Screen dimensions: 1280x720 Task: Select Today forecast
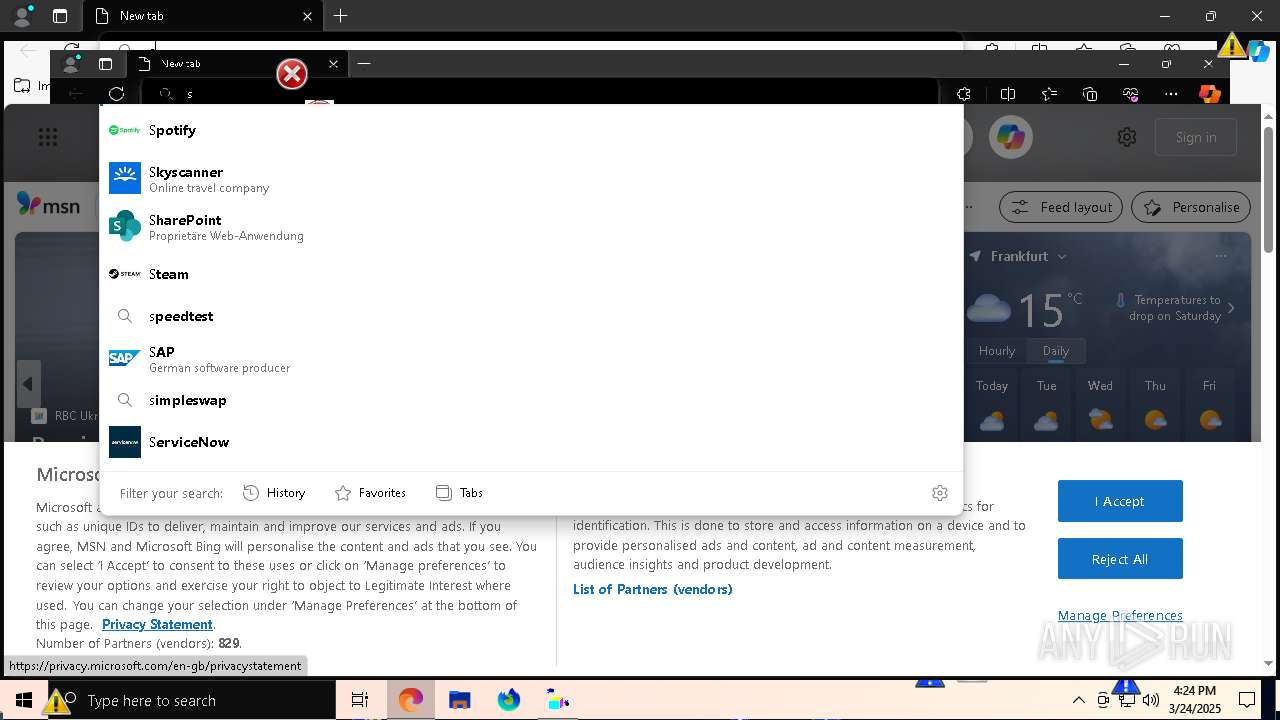[992, 405]
